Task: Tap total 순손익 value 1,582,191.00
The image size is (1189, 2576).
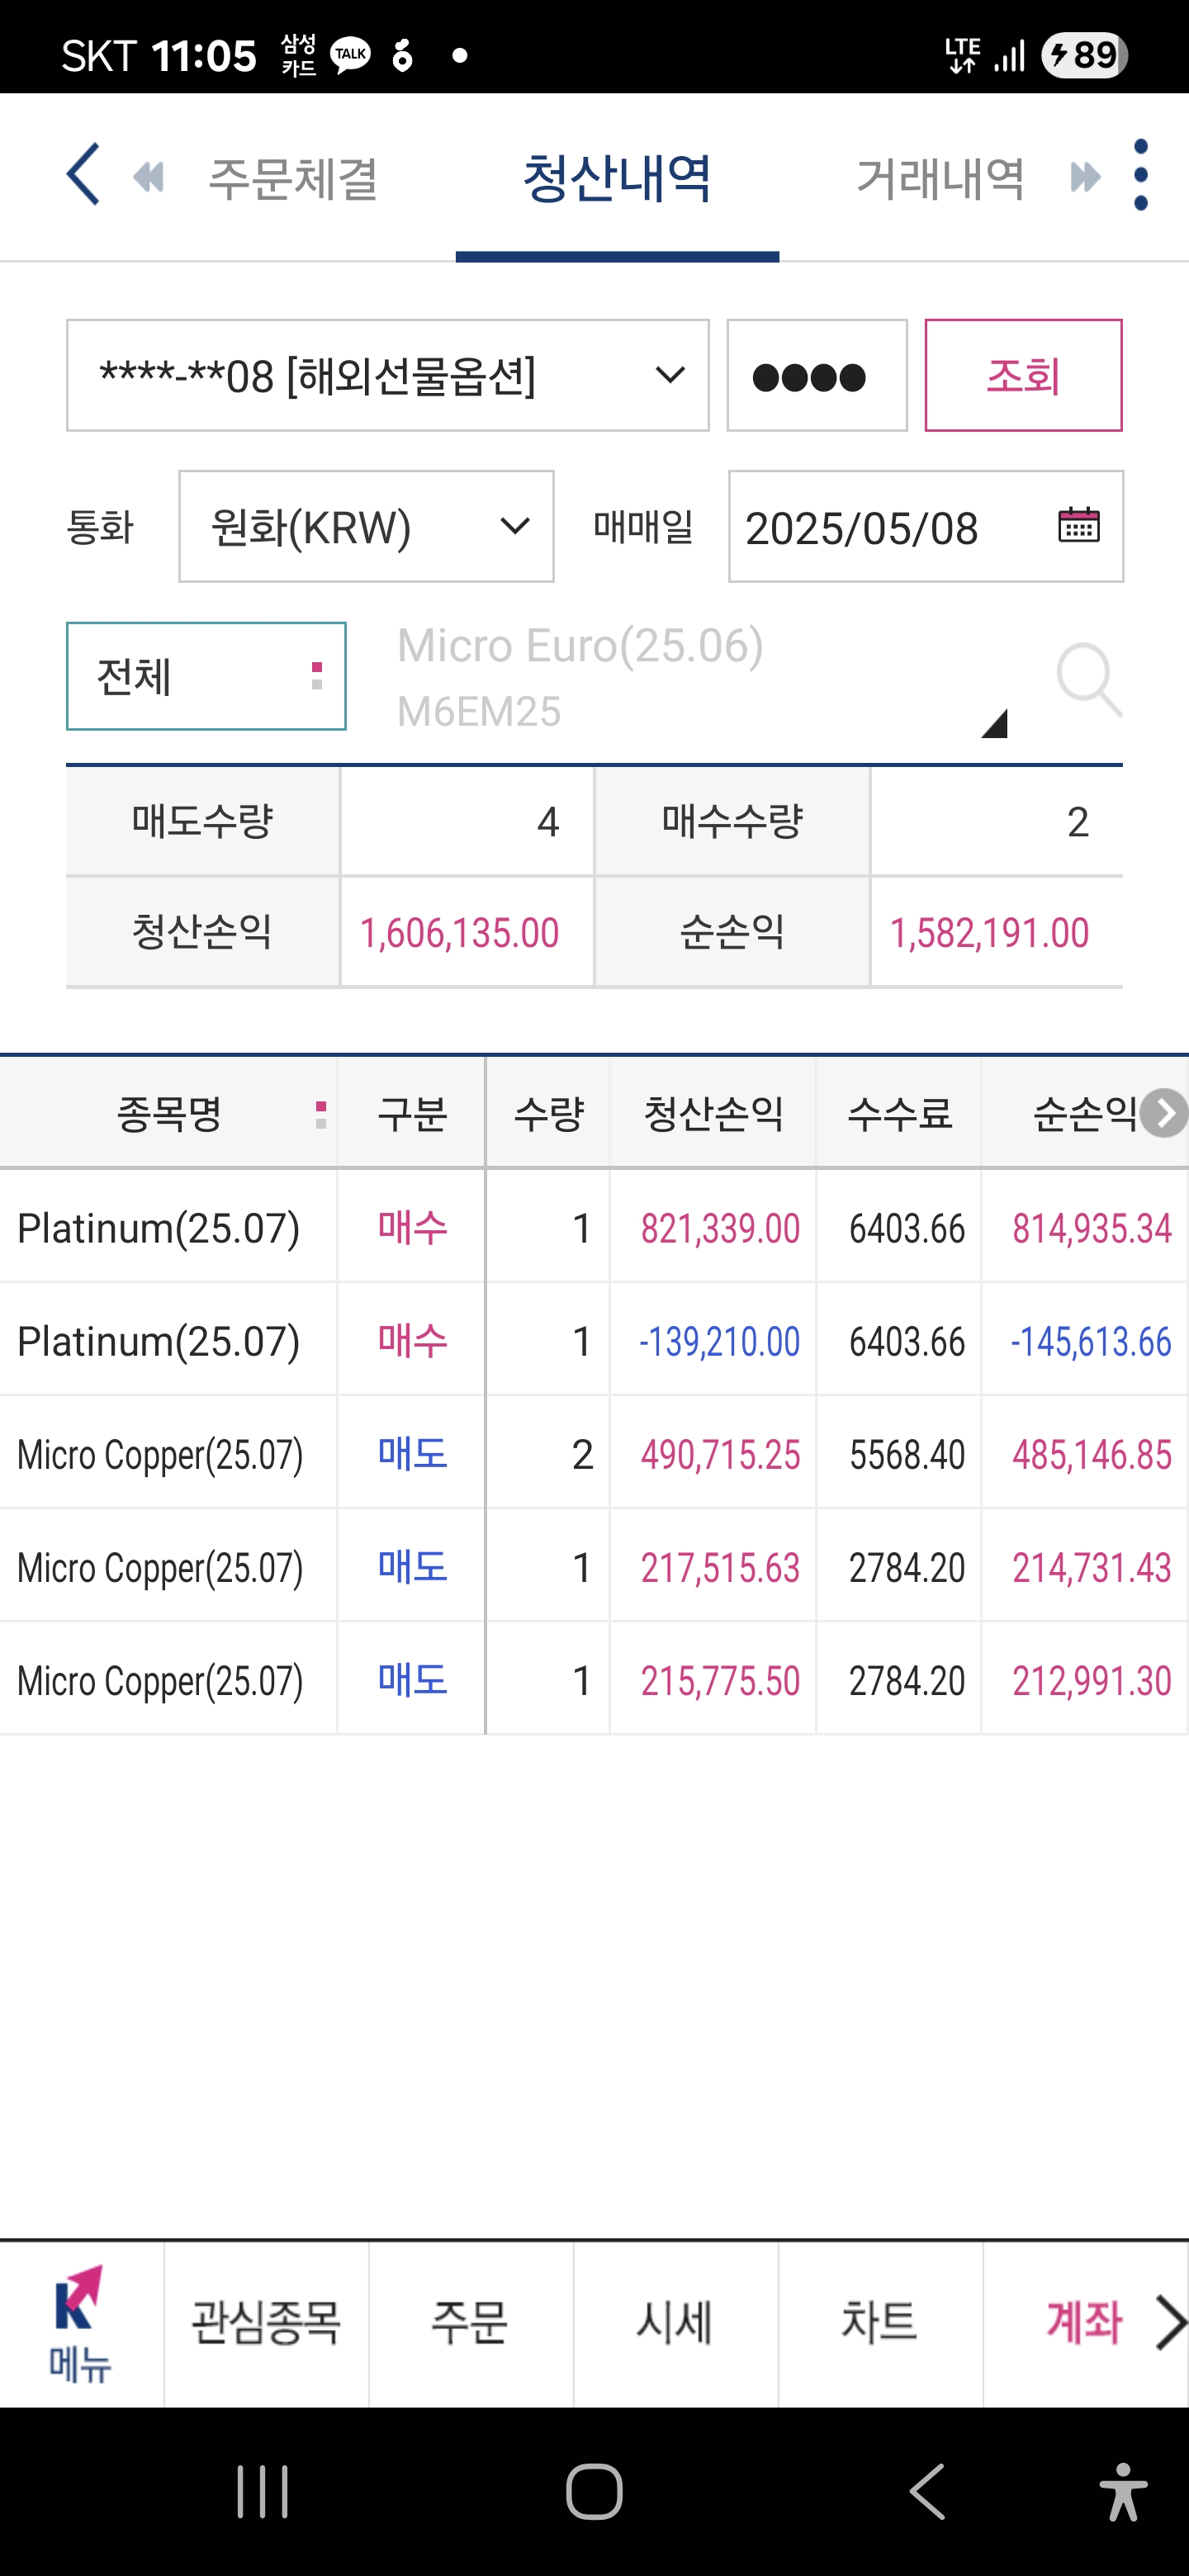Action: pyautogui.click(x=989, y=933)
